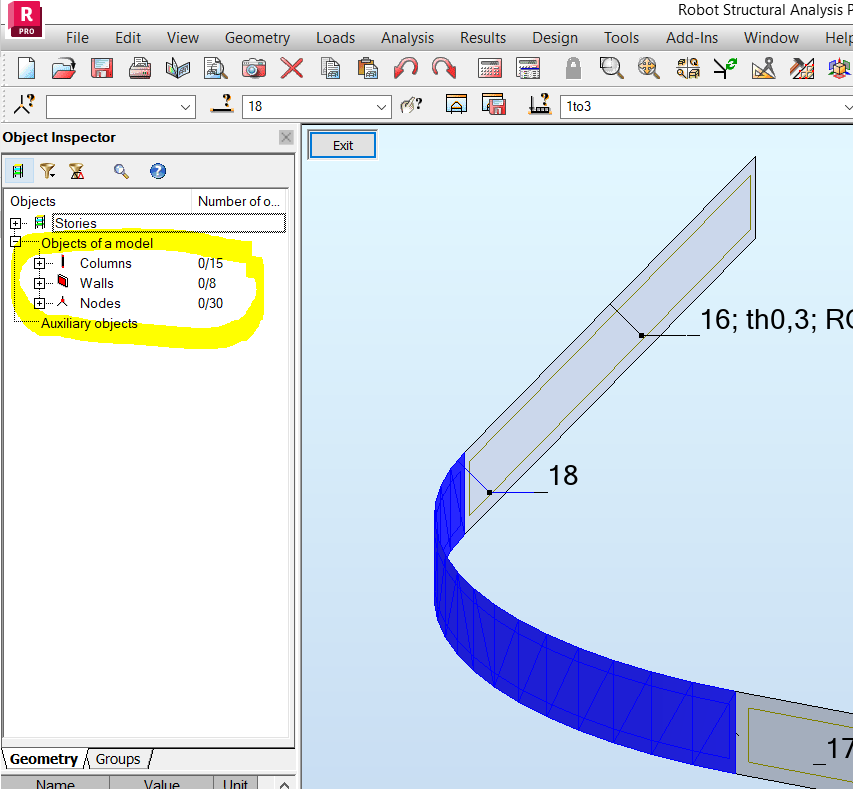
Task: Select the Nodes entry showing 0/30
Action: pos(100,303)
